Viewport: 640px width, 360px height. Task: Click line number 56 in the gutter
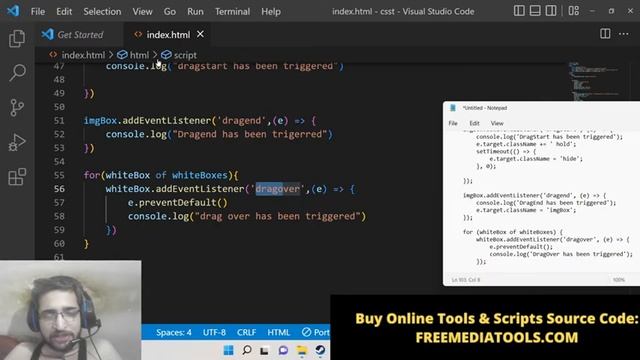coord(59,189)
